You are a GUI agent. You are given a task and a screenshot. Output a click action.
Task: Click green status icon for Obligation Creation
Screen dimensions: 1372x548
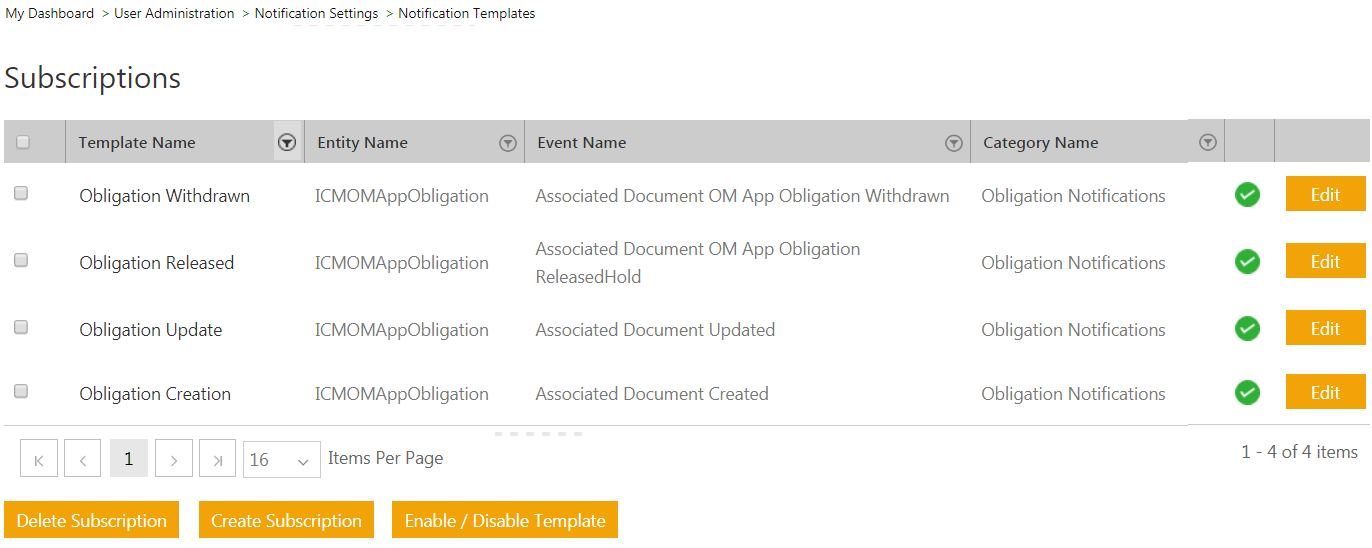[x=1247, y=393]
